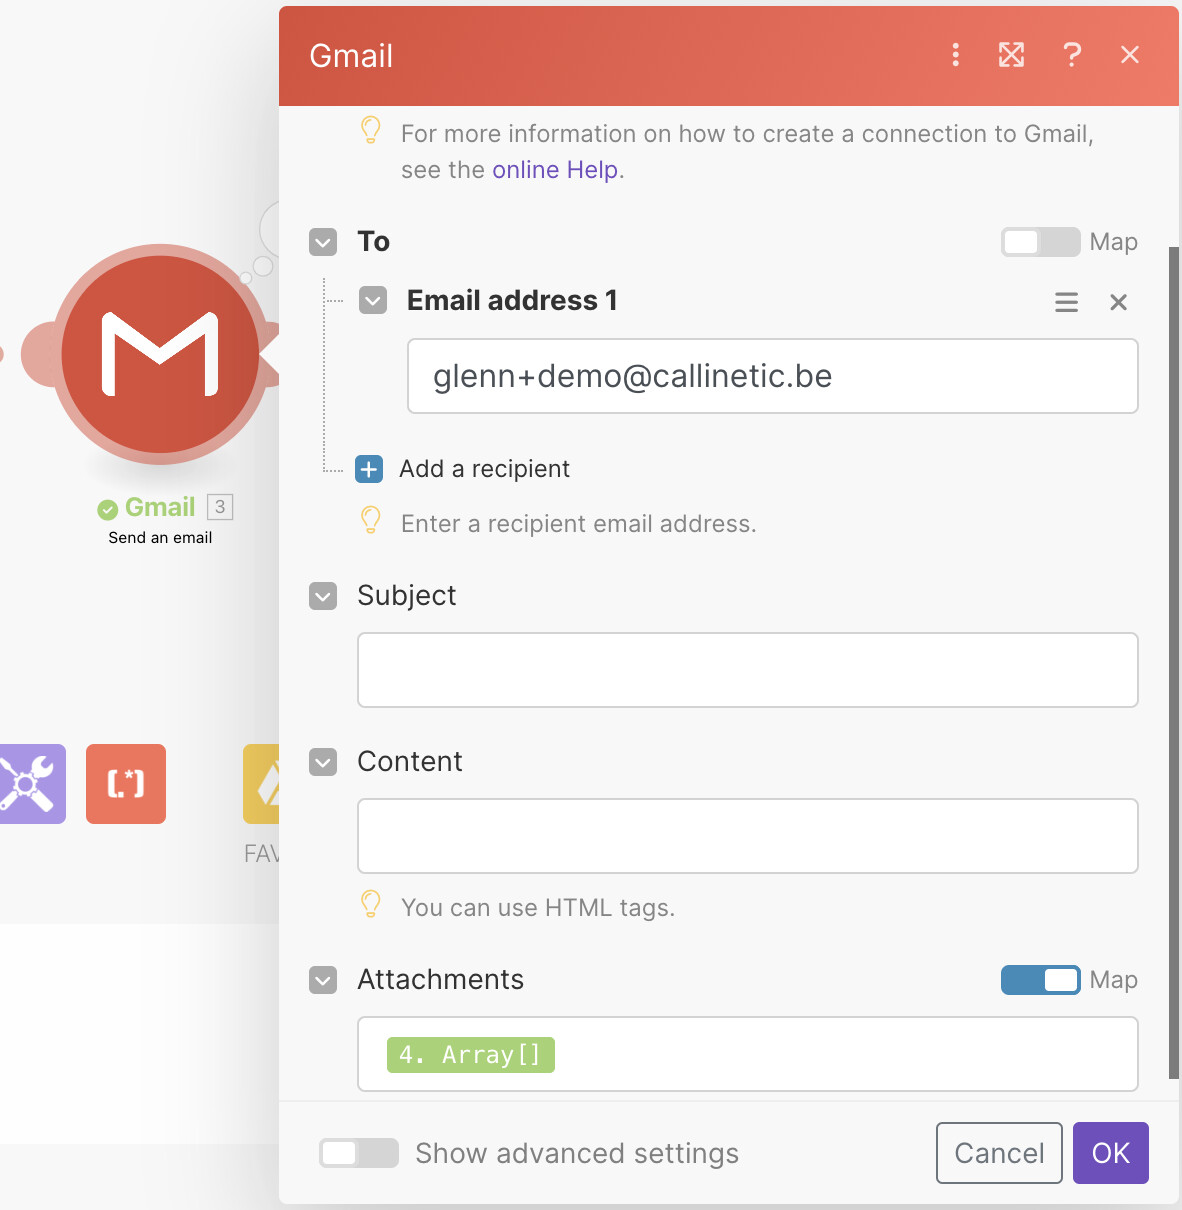Click the green check status icon beside Gmail
1182x1210 pixels.
click(x=108, y=510)
